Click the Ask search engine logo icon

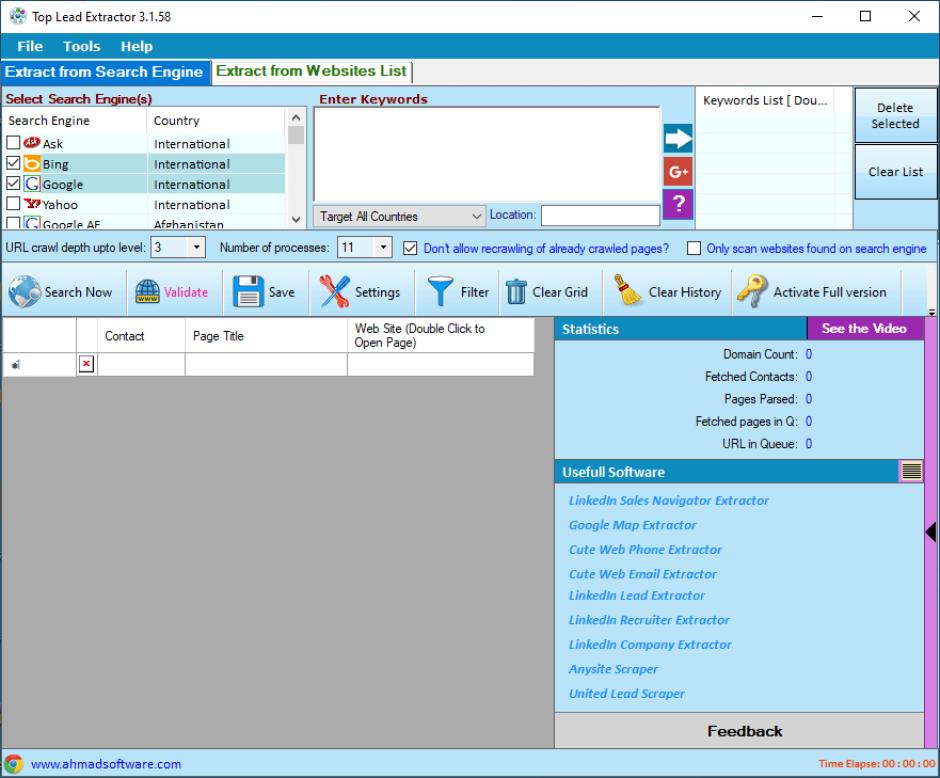point(32,143)
